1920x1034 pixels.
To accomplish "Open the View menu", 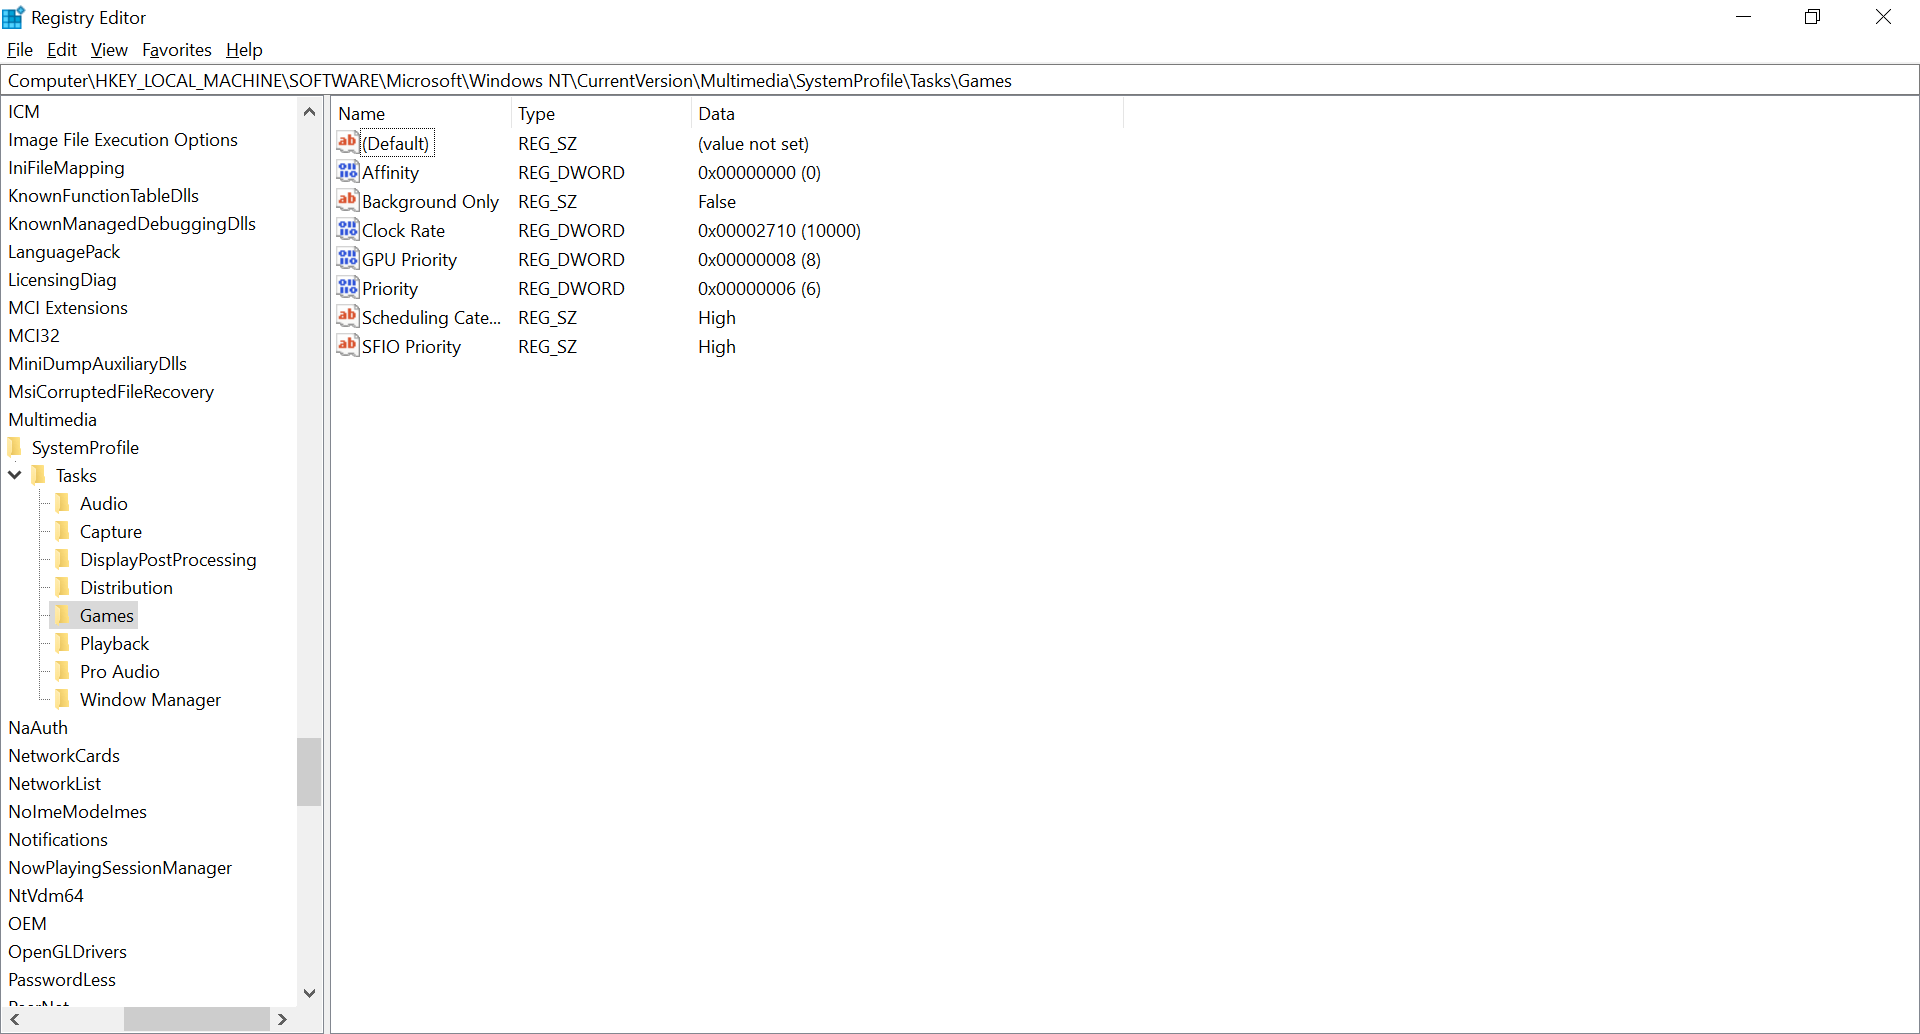I will point(109,49).
